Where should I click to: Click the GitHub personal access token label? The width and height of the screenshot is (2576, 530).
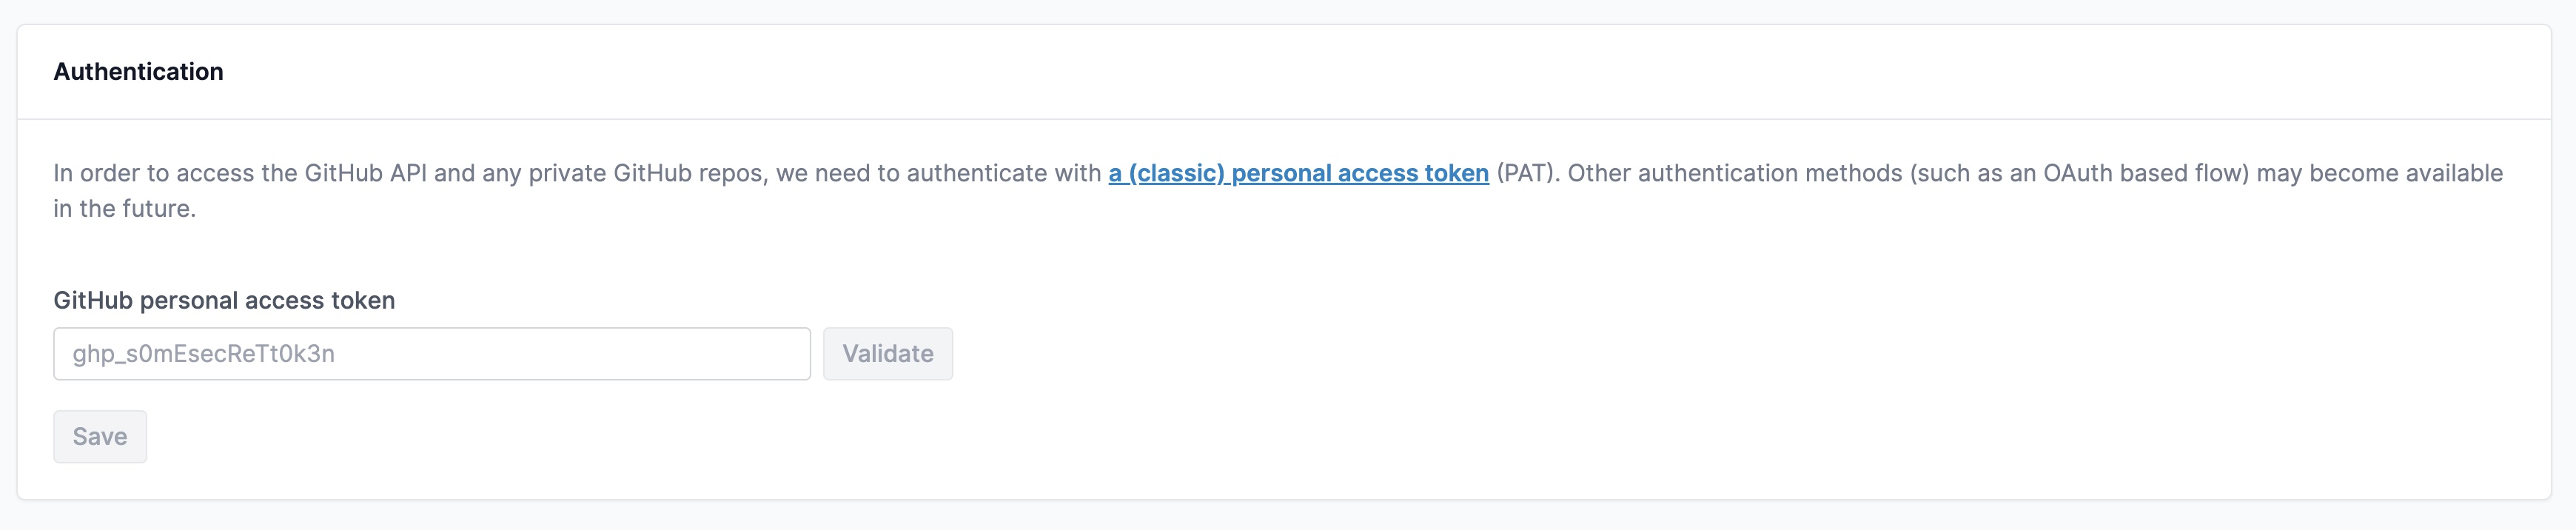point(224,301)
